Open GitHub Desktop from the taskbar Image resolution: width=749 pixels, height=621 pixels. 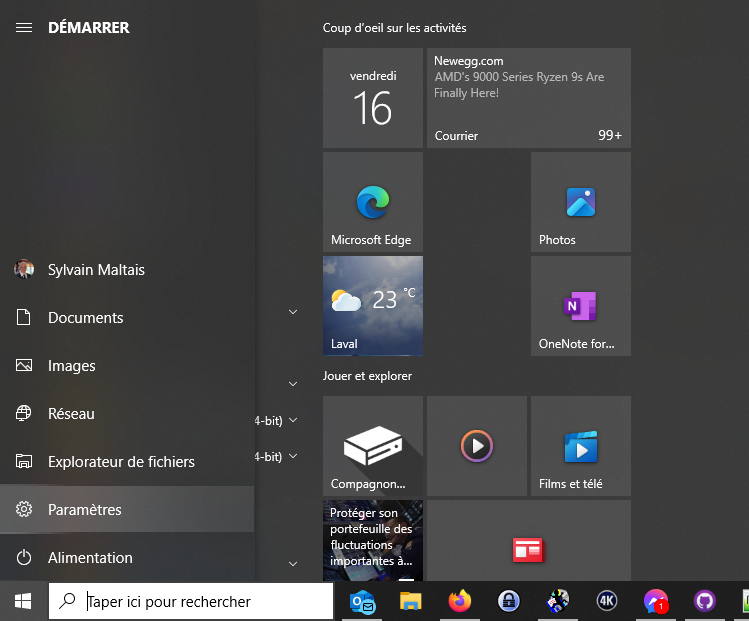pos(705,601)
